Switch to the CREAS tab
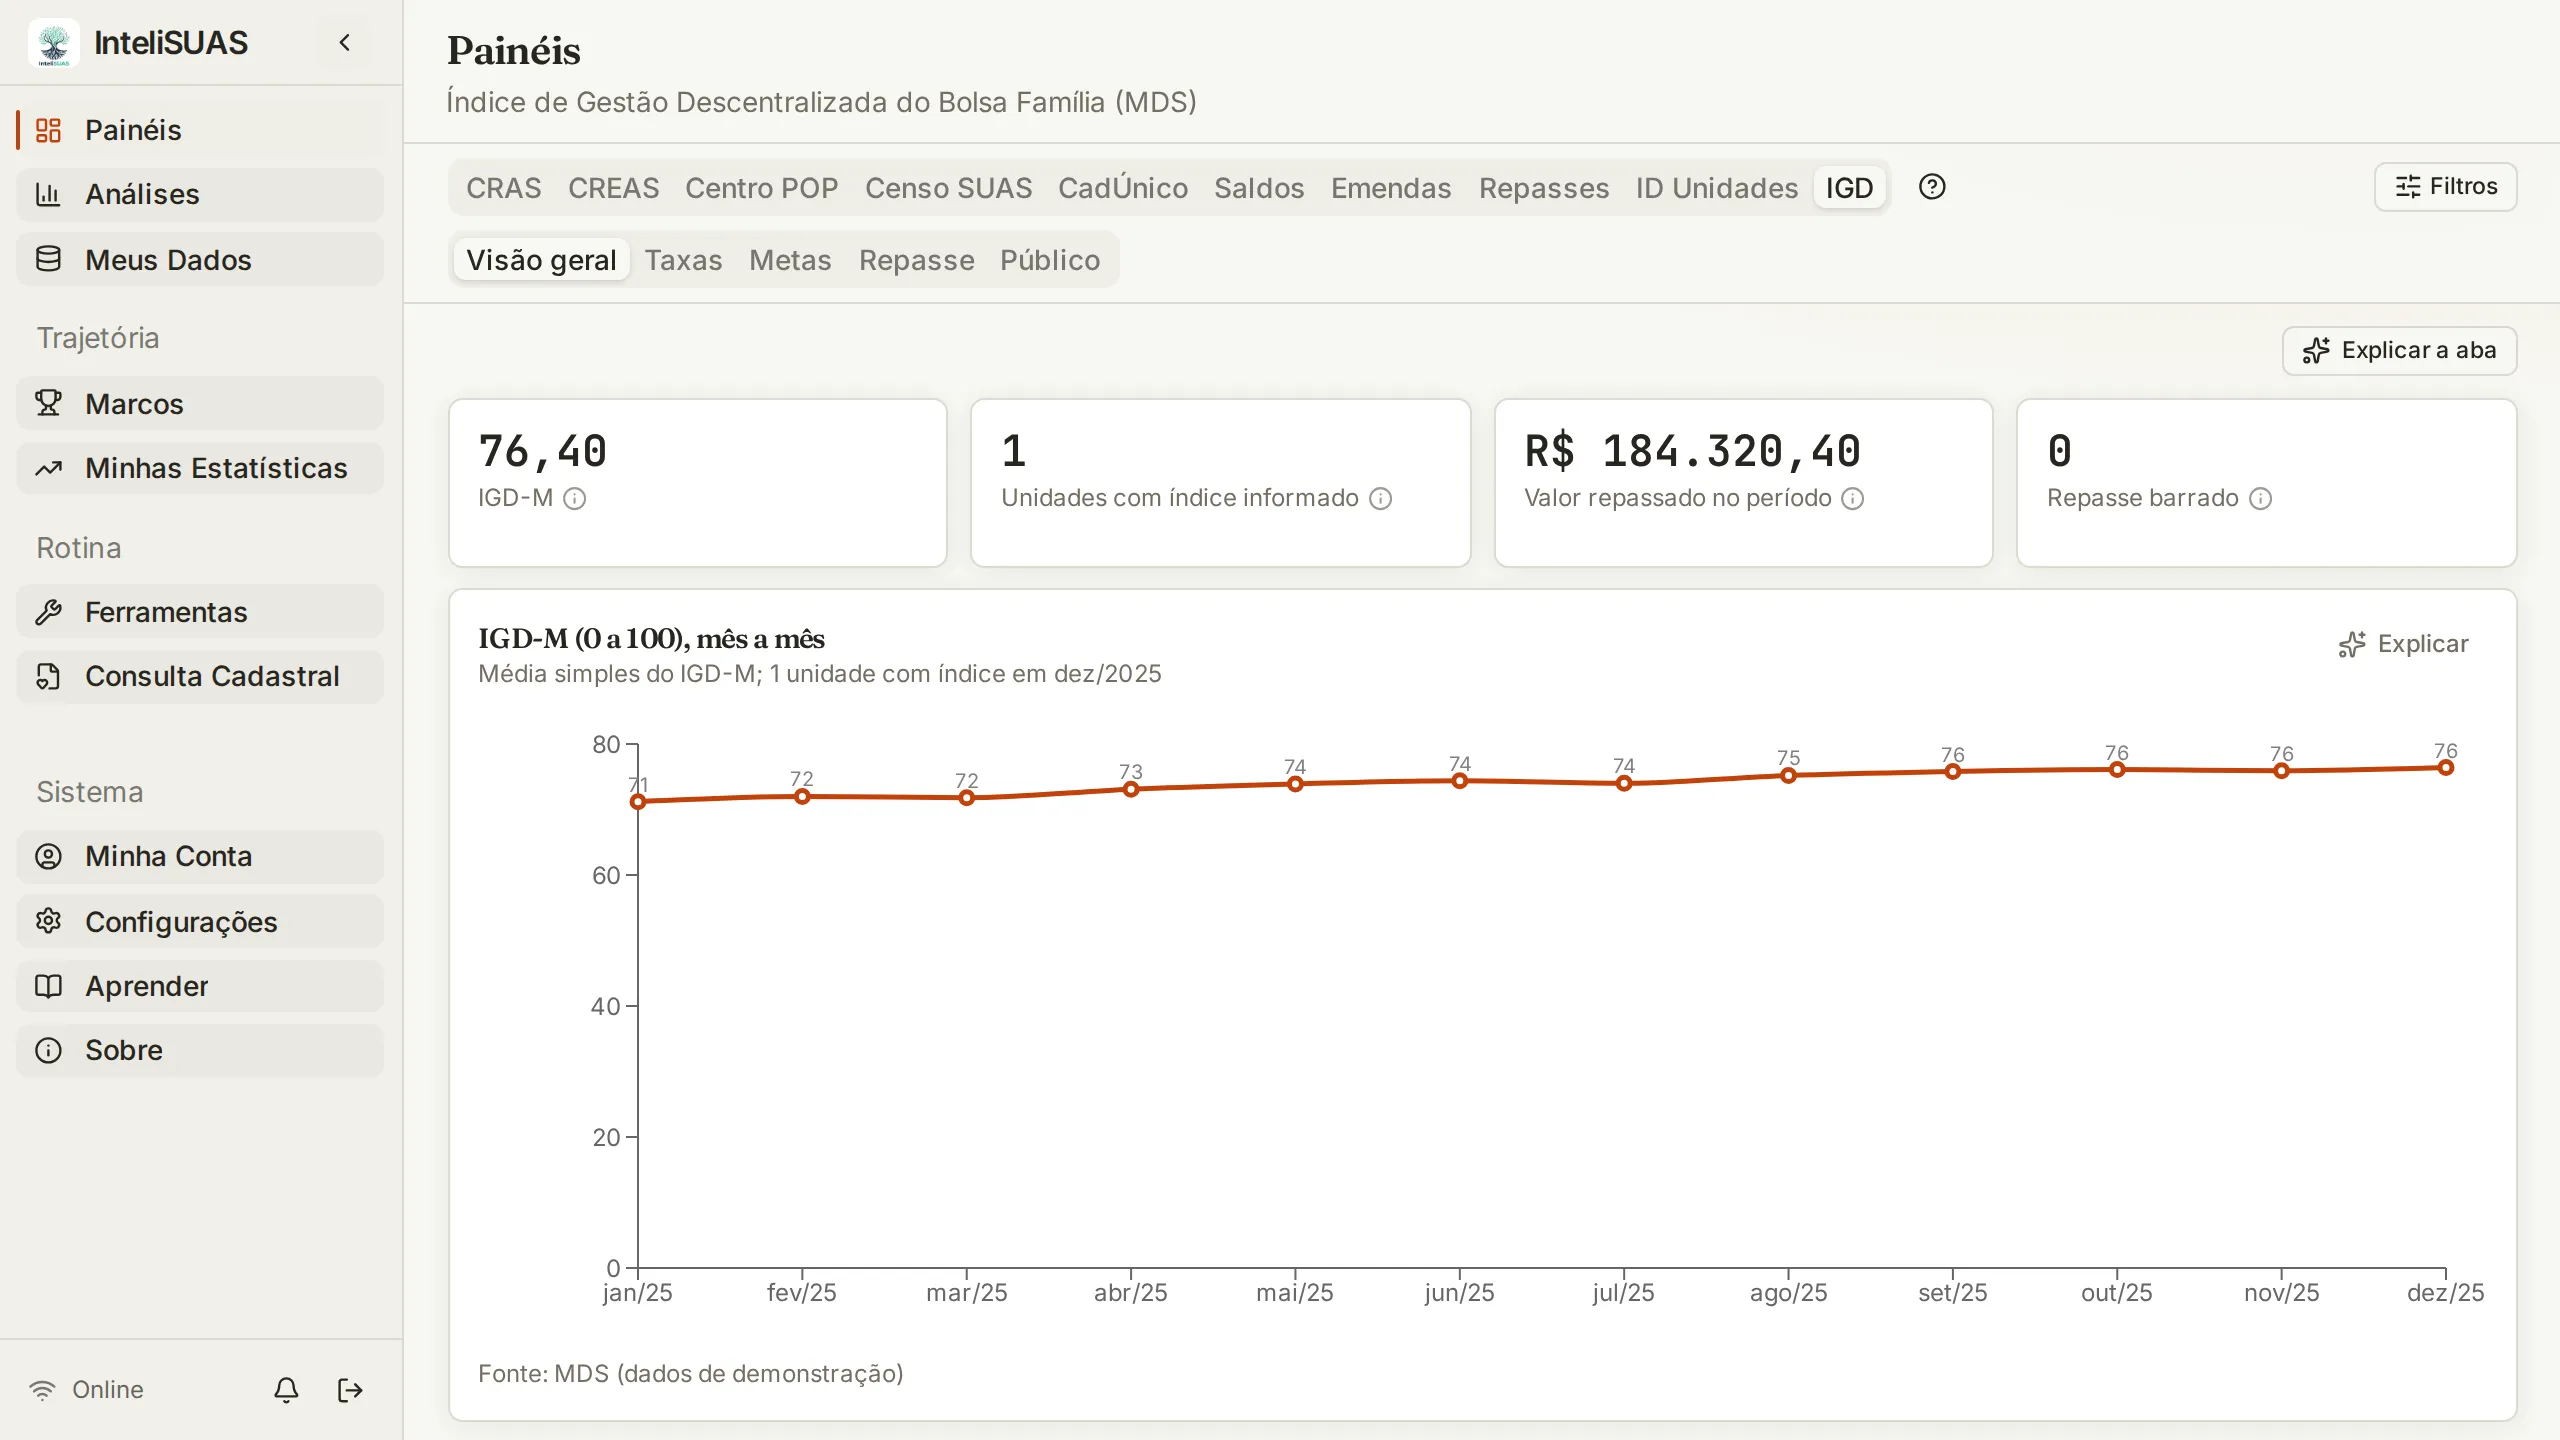2560x1440 pixels. click(x=614, y=188)
